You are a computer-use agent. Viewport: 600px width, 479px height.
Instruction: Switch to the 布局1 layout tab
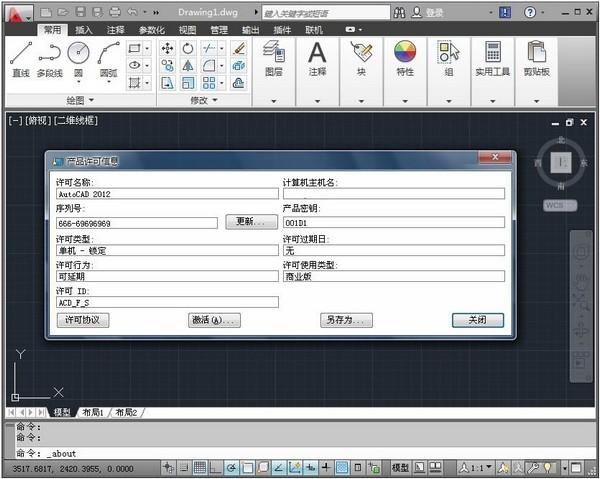92,412
